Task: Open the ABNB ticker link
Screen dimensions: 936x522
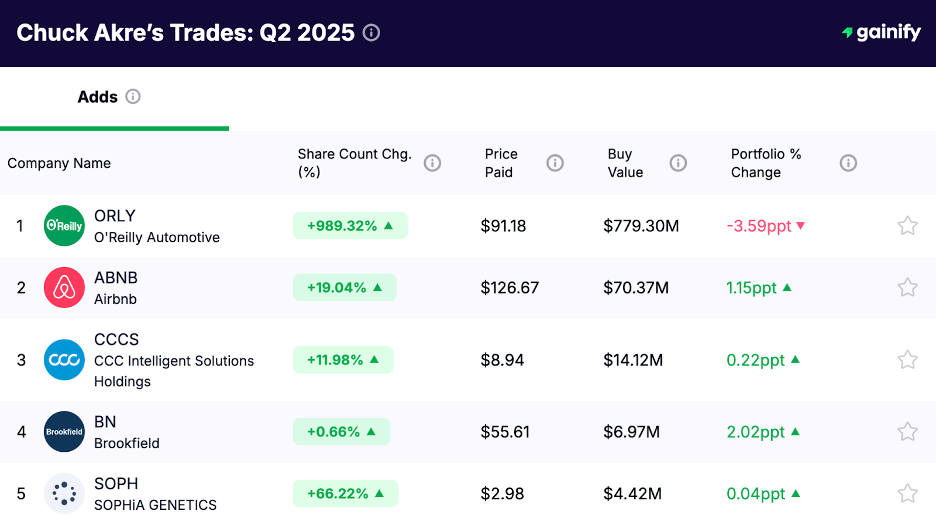Action: (116, 278)
